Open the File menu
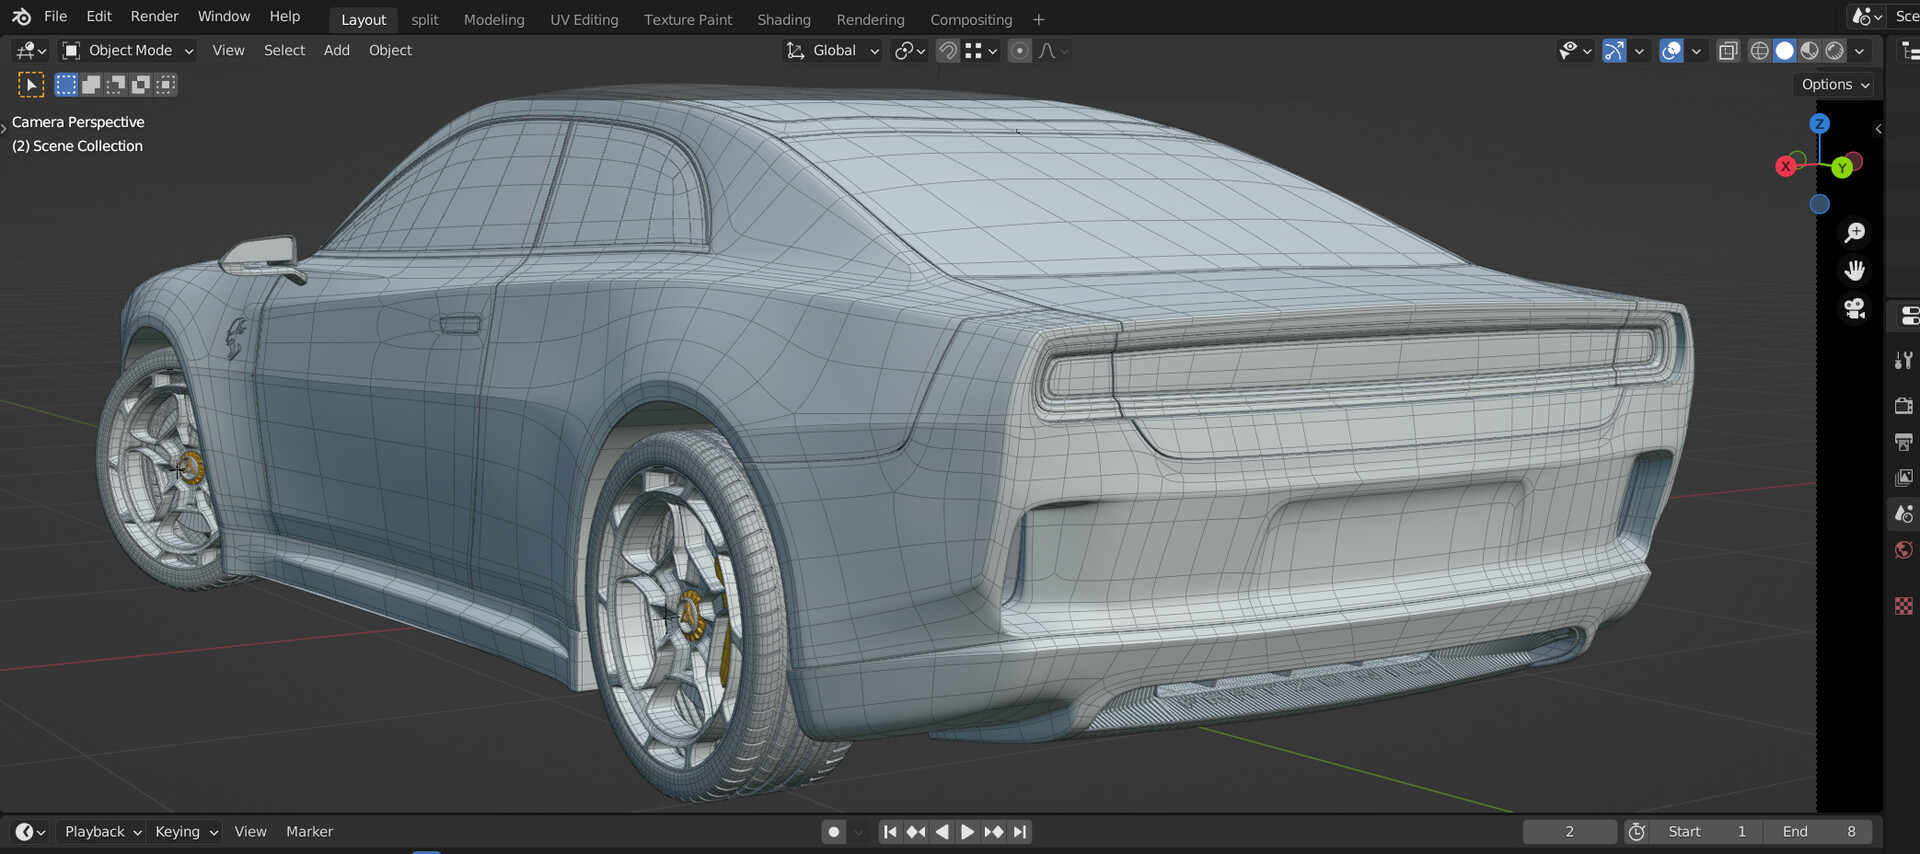This screenshot has height=854, width=1920. coord(56,16)
